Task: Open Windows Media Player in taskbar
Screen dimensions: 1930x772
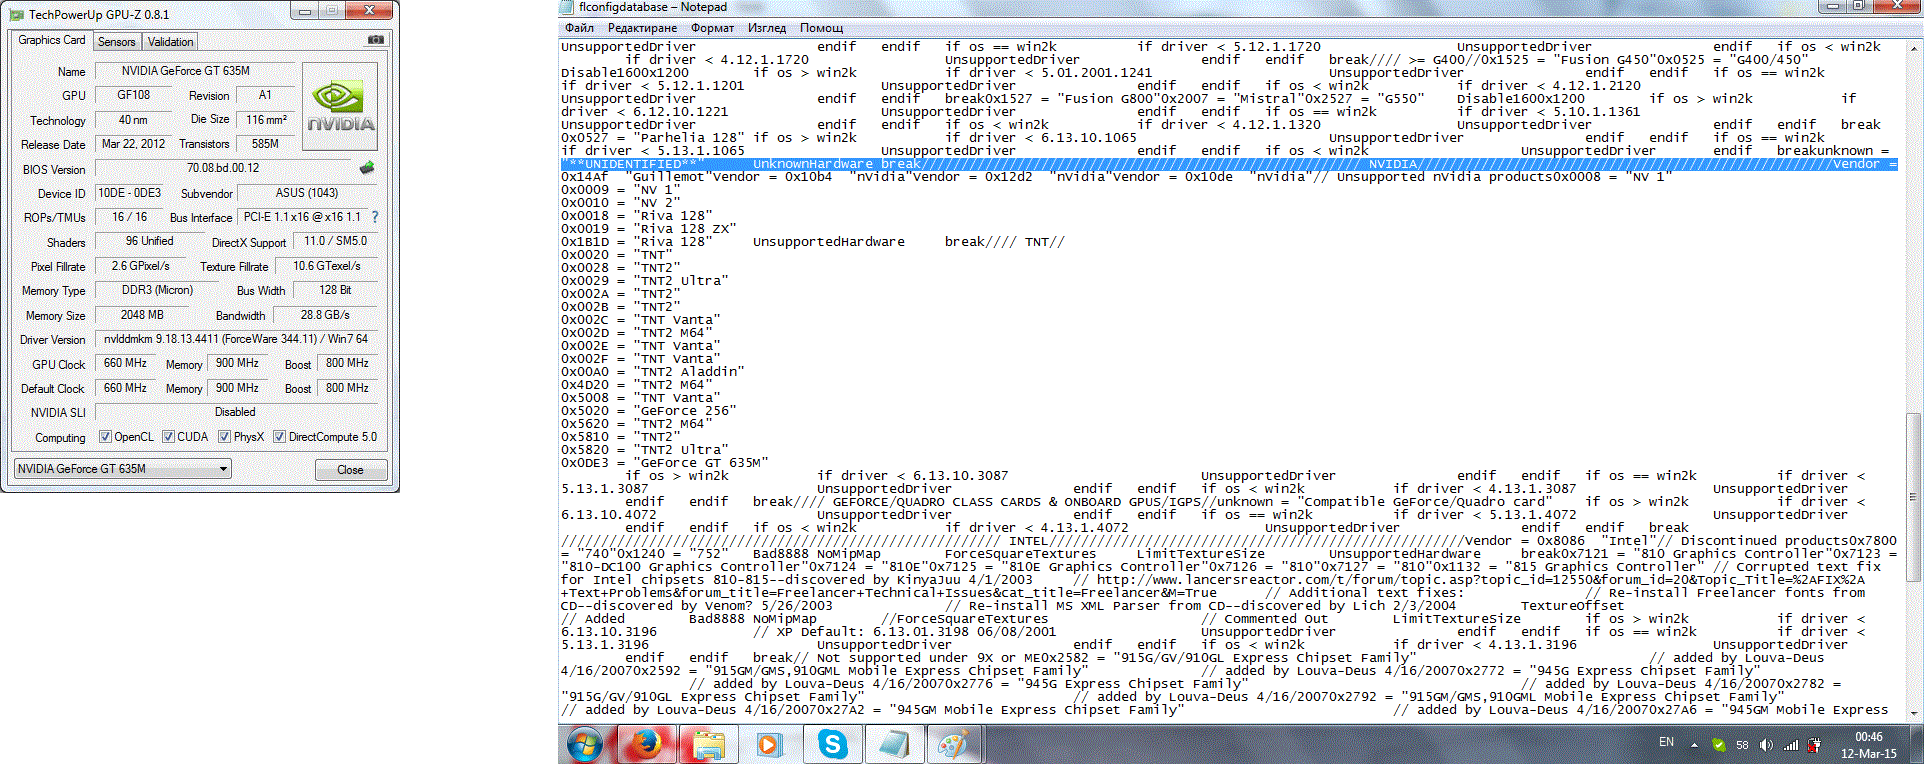Action: 768,745
